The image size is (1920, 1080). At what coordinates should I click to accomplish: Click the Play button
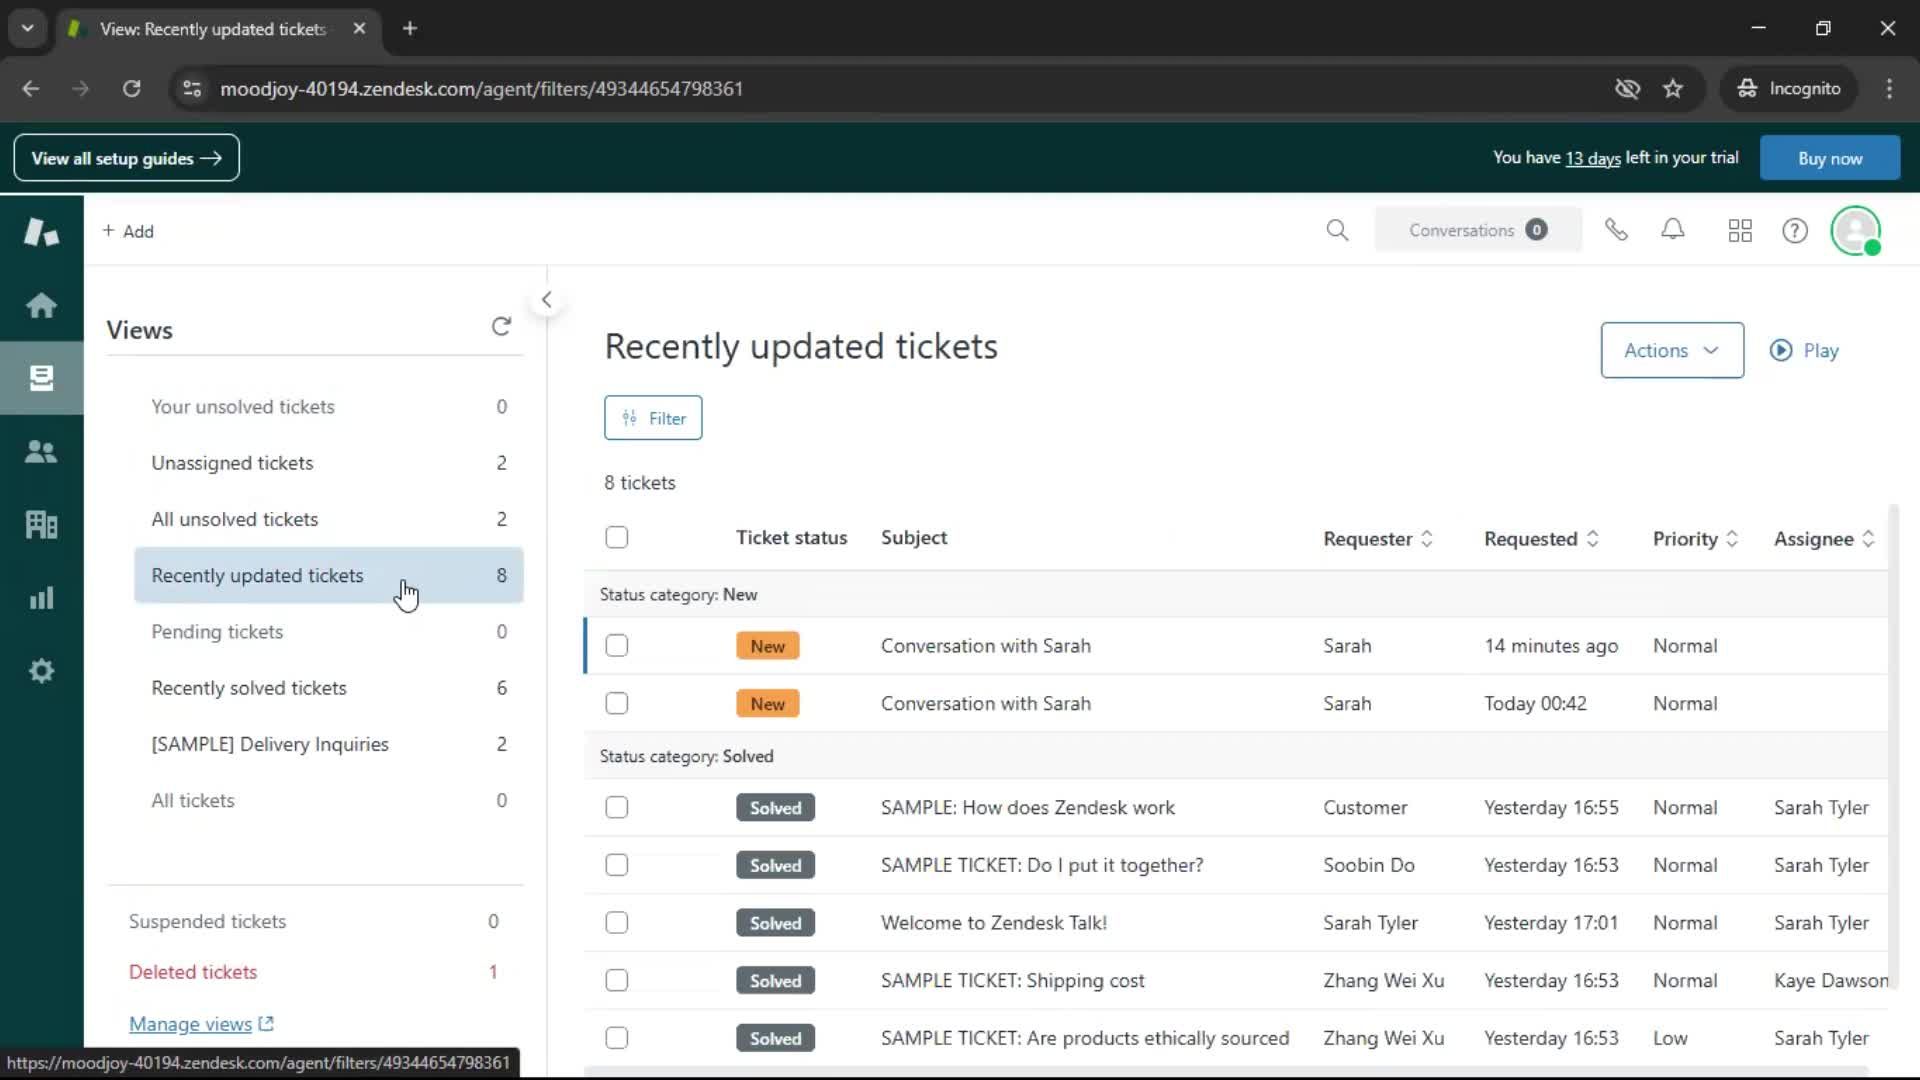pyautogui.click(x=1805, y=350)
